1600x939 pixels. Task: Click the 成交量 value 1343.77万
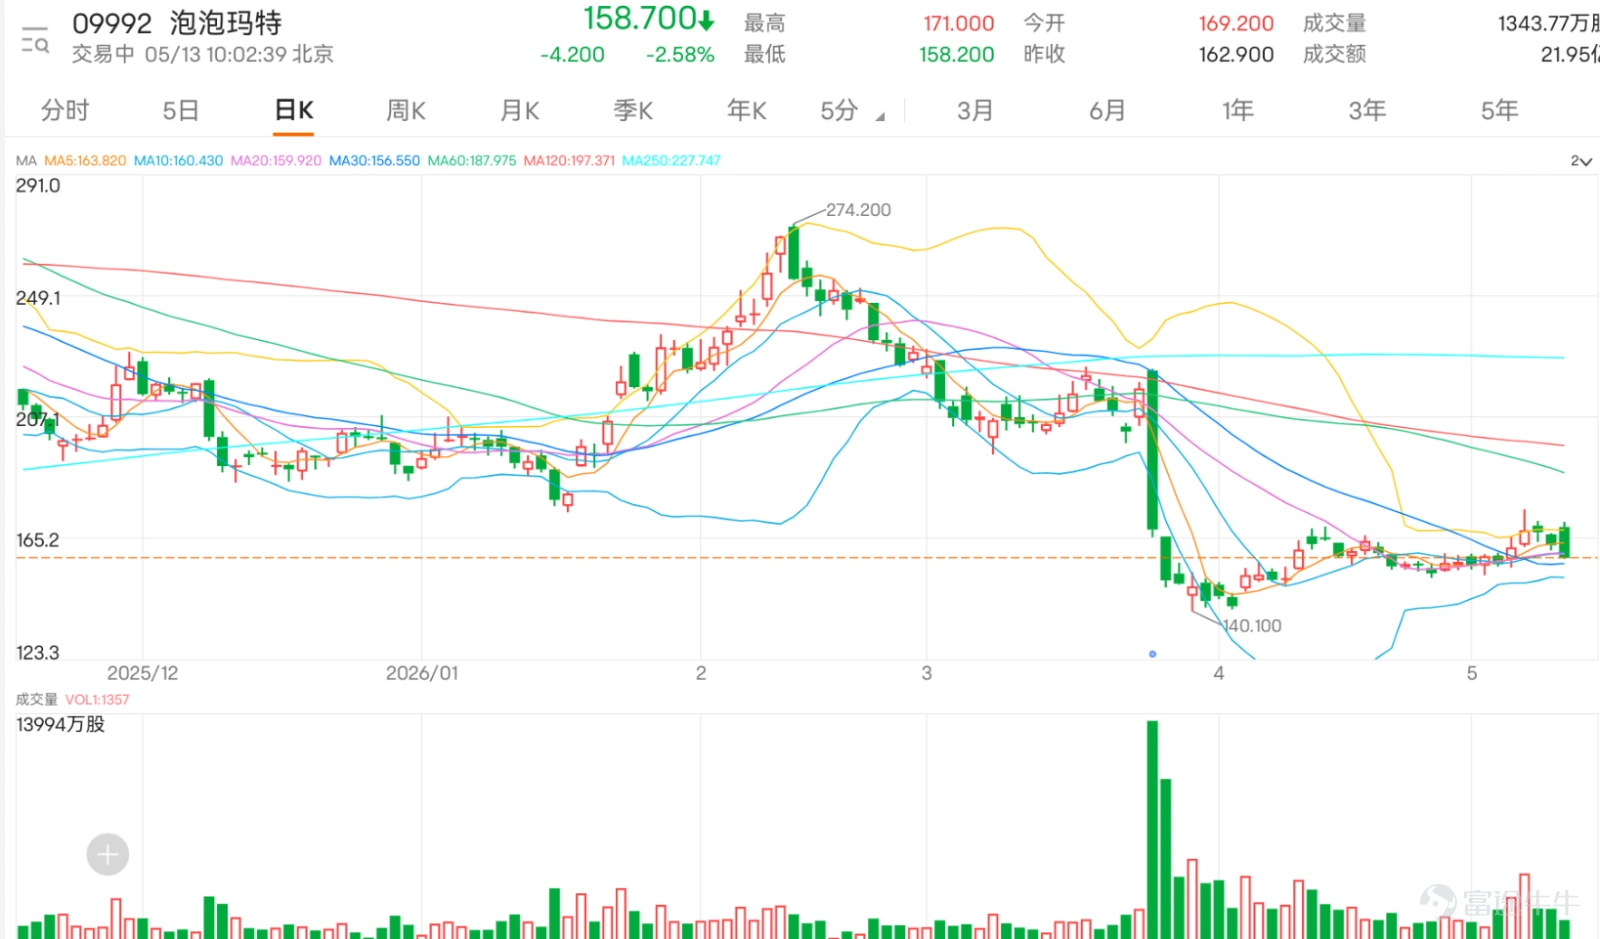[1548, 23]
